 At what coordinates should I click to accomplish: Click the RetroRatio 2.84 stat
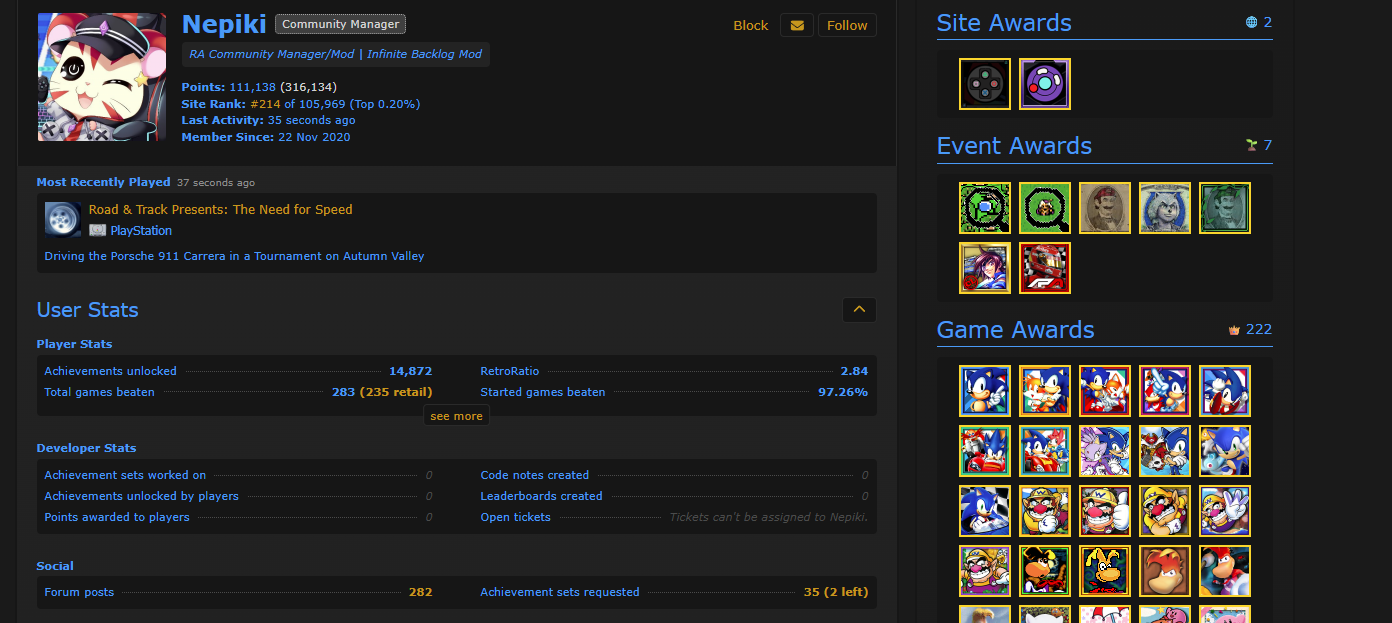tap(674, 371)
